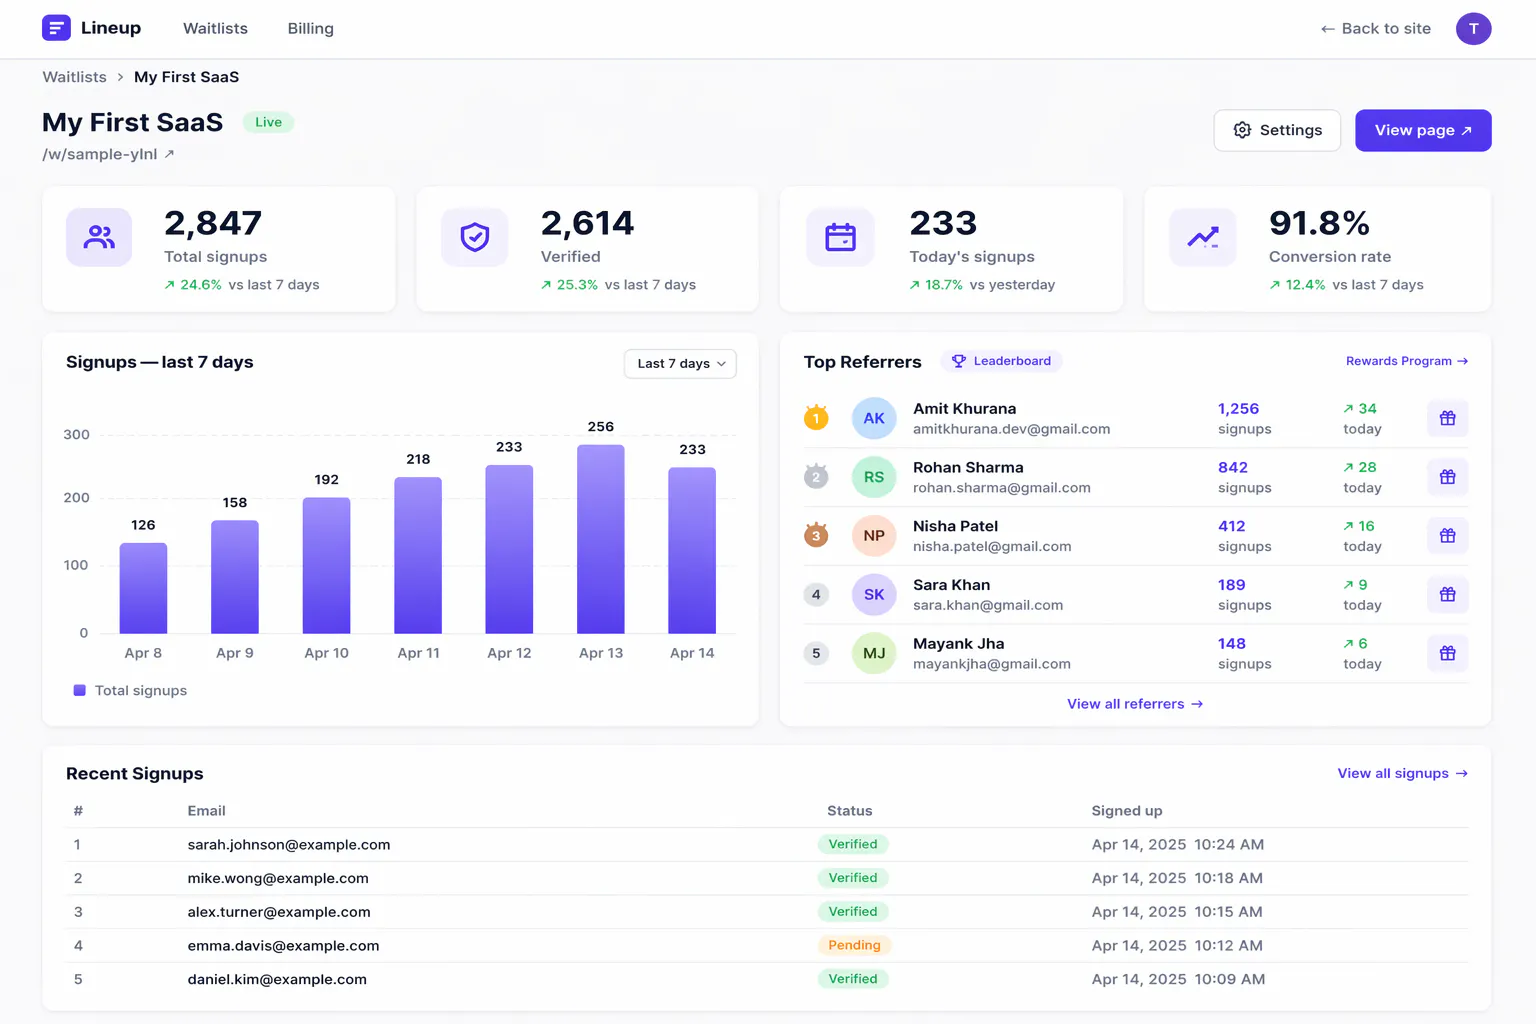This screenshot has width=1536, height=1024.
Task: Select email daniel.kim@example.com
Action: pos(277,980)
